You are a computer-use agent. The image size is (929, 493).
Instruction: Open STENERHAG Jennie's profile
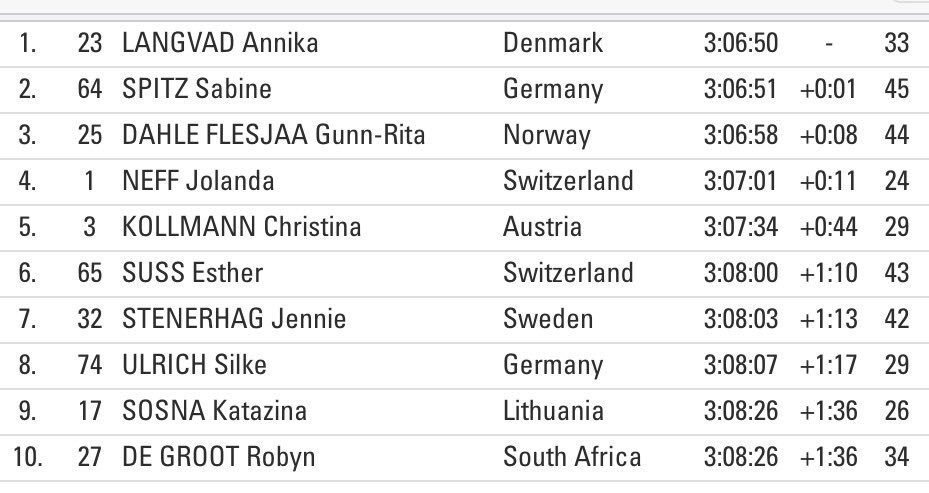coord(233,319)
